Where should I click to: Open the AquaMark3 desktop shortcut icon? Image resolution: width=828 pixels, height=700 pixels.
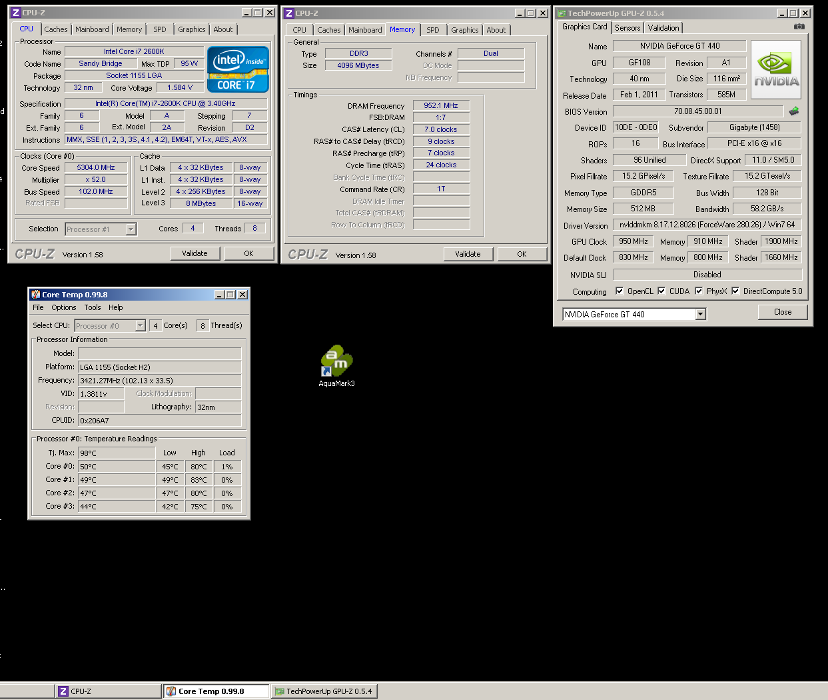pyautogui.click(x=337, y=365)
